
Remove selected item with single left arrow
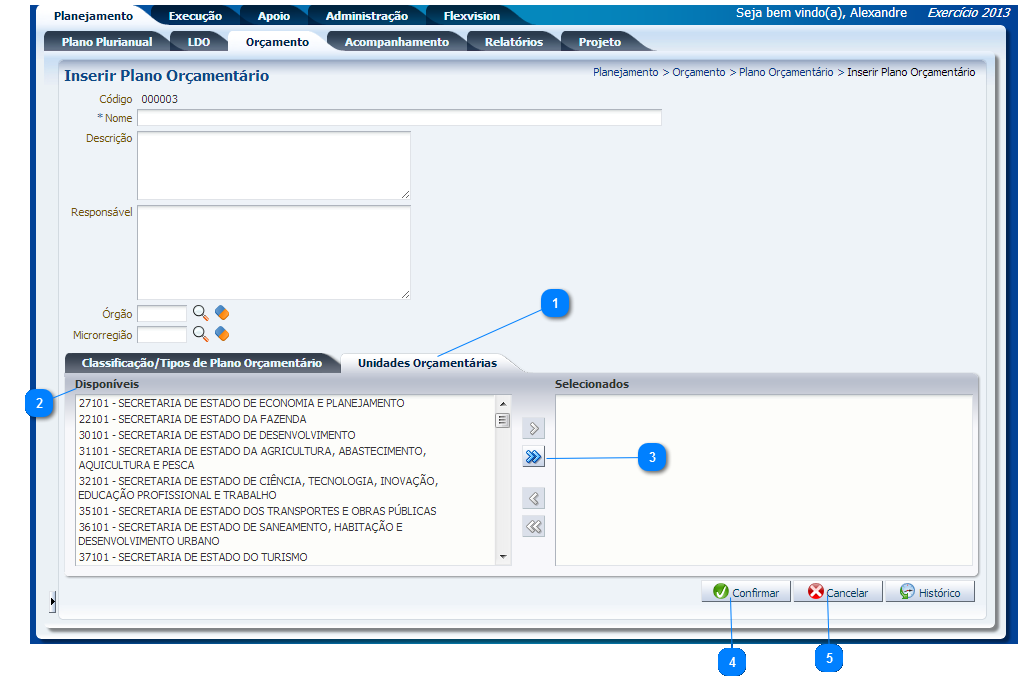click(x=534, y=498)
